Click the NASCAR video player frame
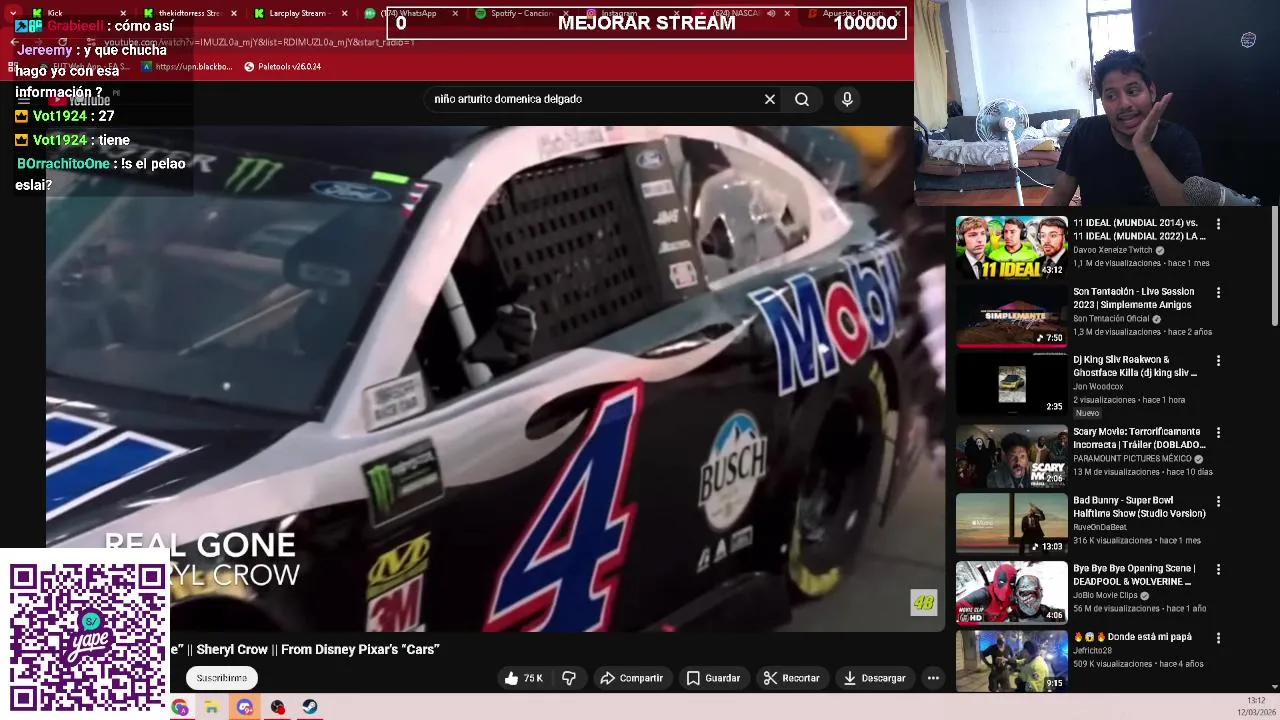The image size is (1280, 720). (495, 378)
